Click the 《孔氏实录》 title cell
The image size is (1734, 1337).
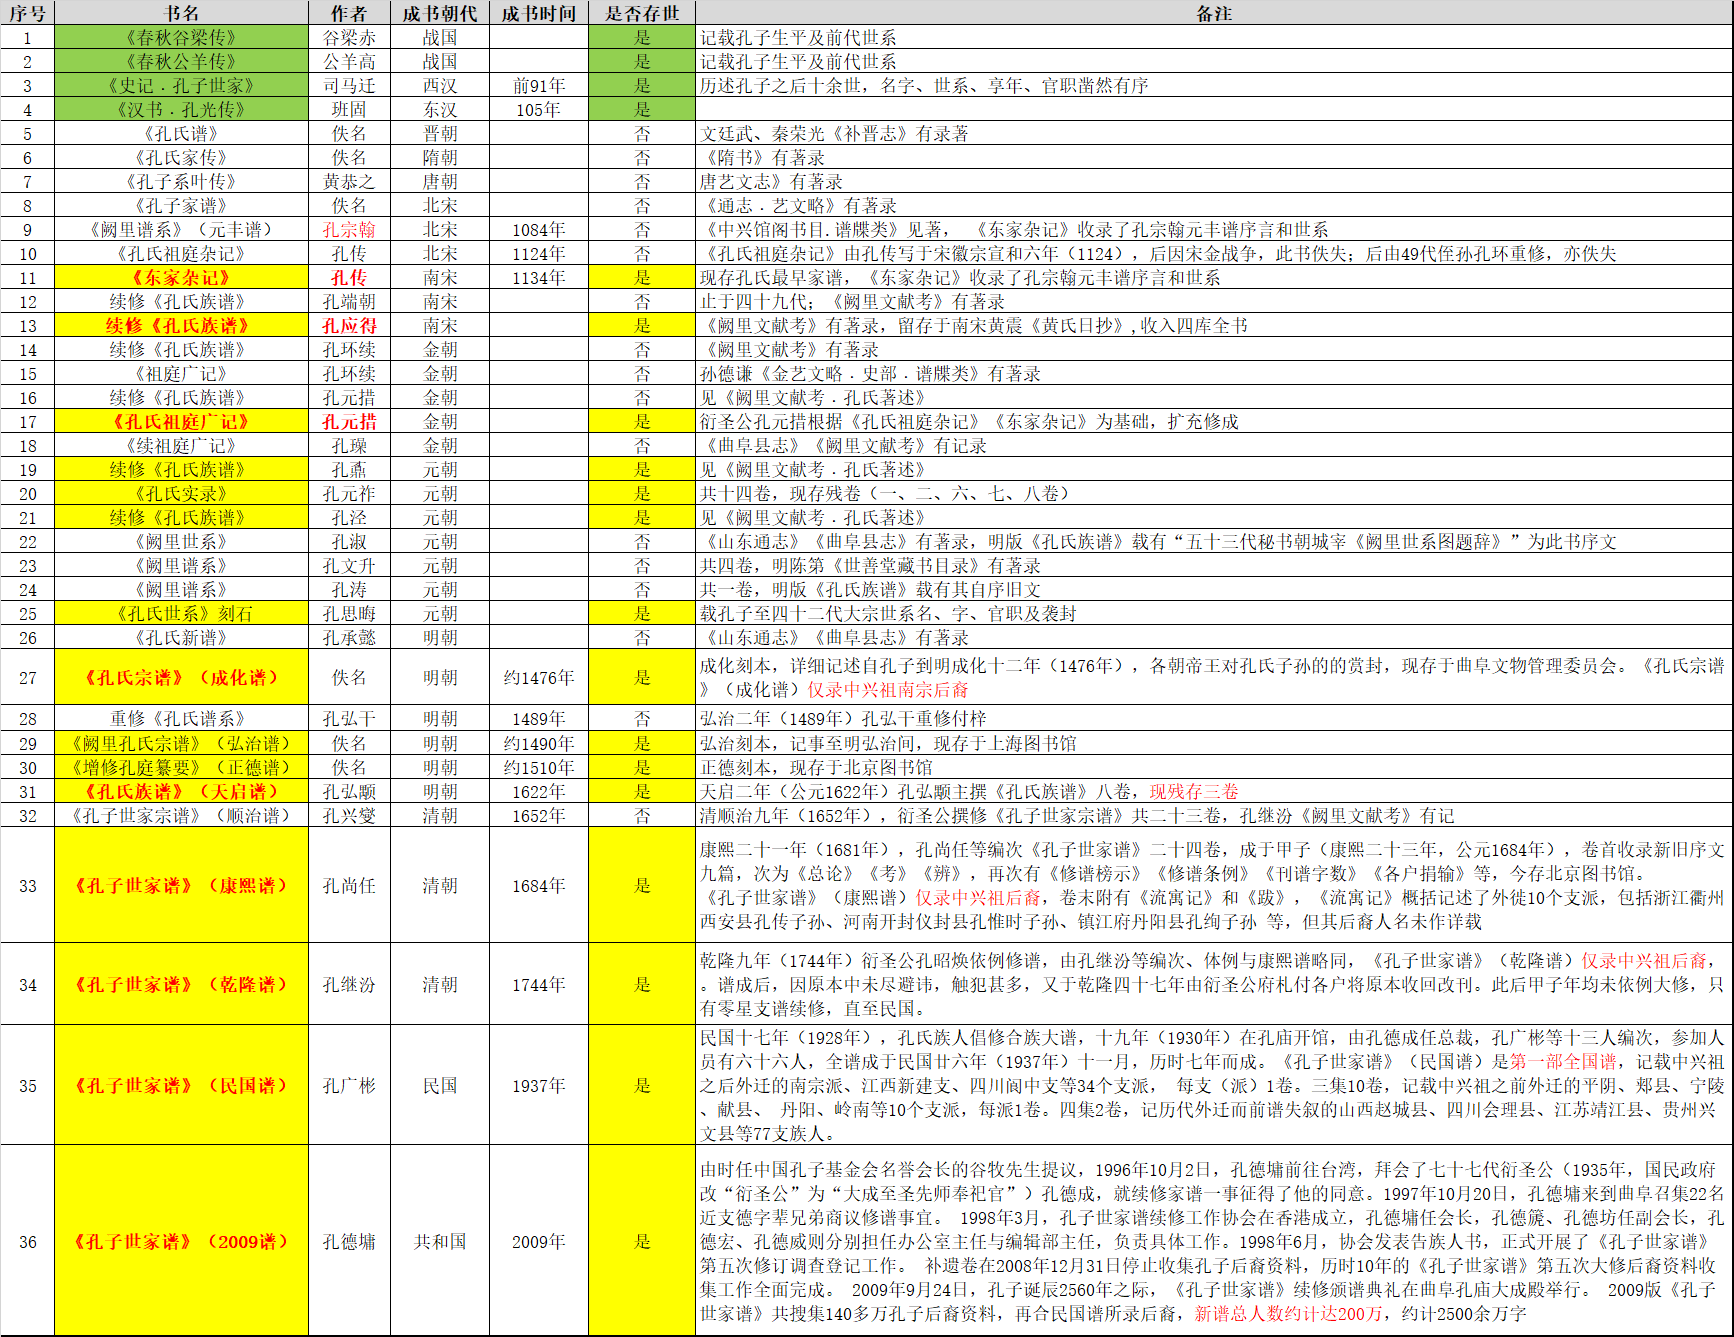[x=181, y=494]
